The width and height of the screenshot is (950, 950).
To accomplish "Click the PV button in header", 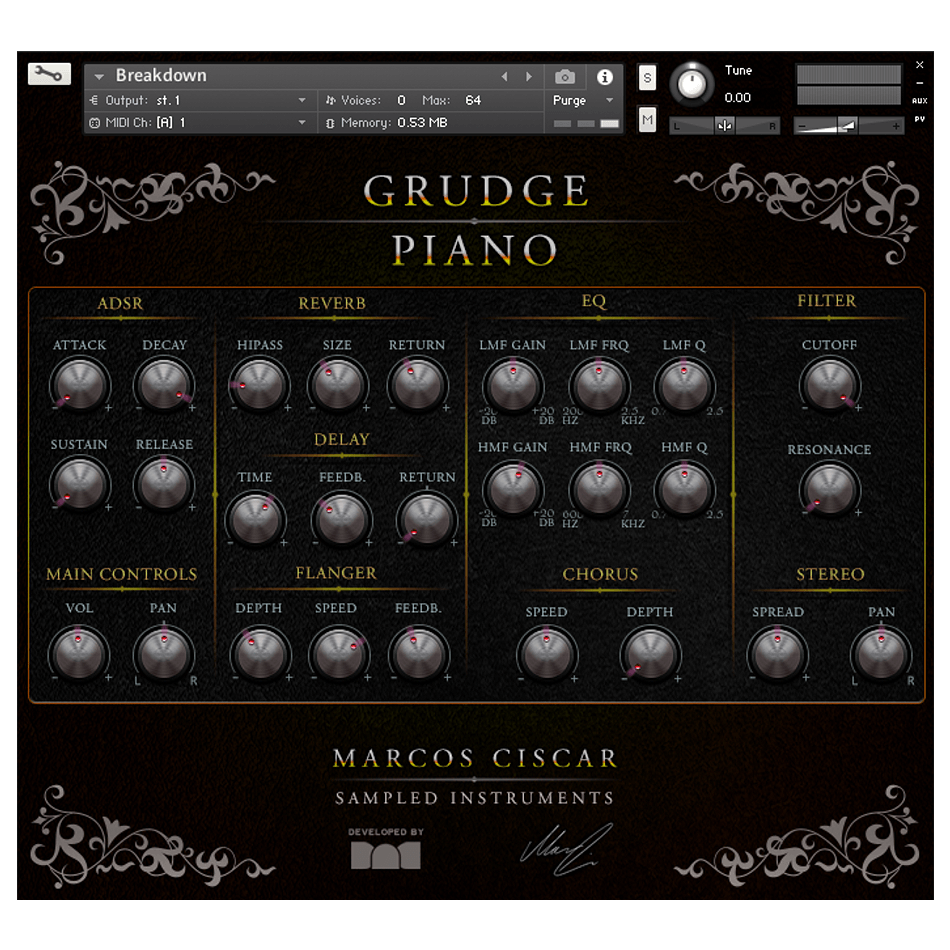I will pos(919,119).
